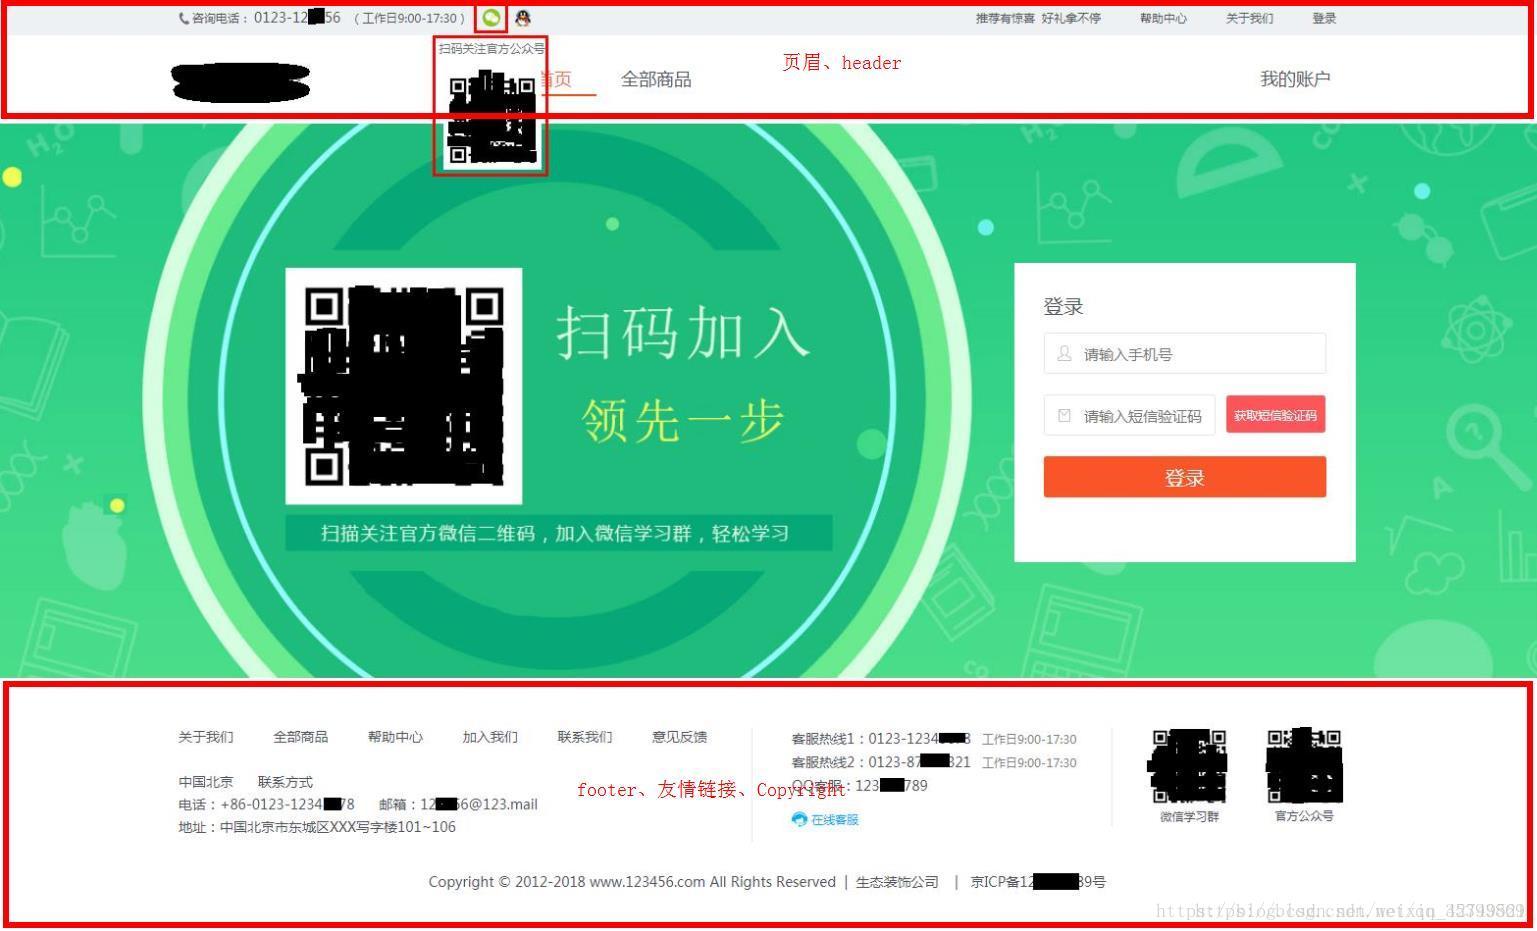Click the user icon in phone number field
This screenshot has height=931, width=1537.
1064,353
